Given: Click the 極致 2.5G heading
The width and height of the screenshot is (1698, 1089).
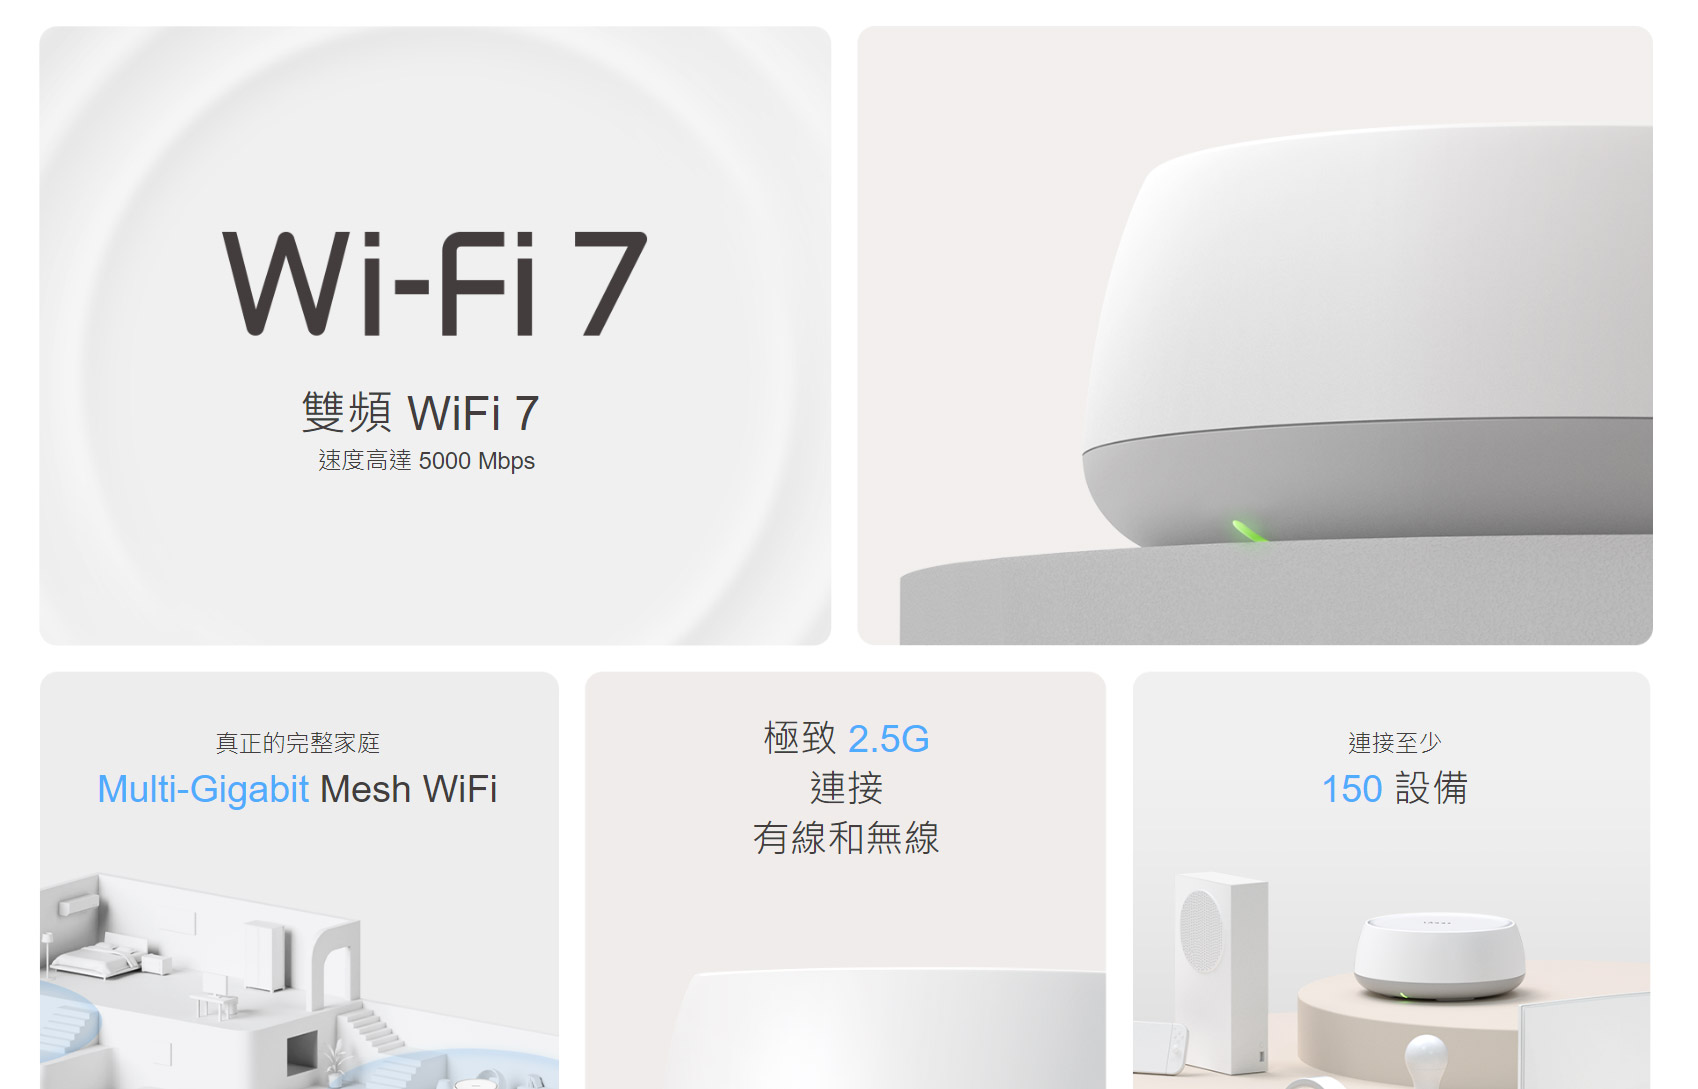Looking at the screenshot, I should coord(846,739).
